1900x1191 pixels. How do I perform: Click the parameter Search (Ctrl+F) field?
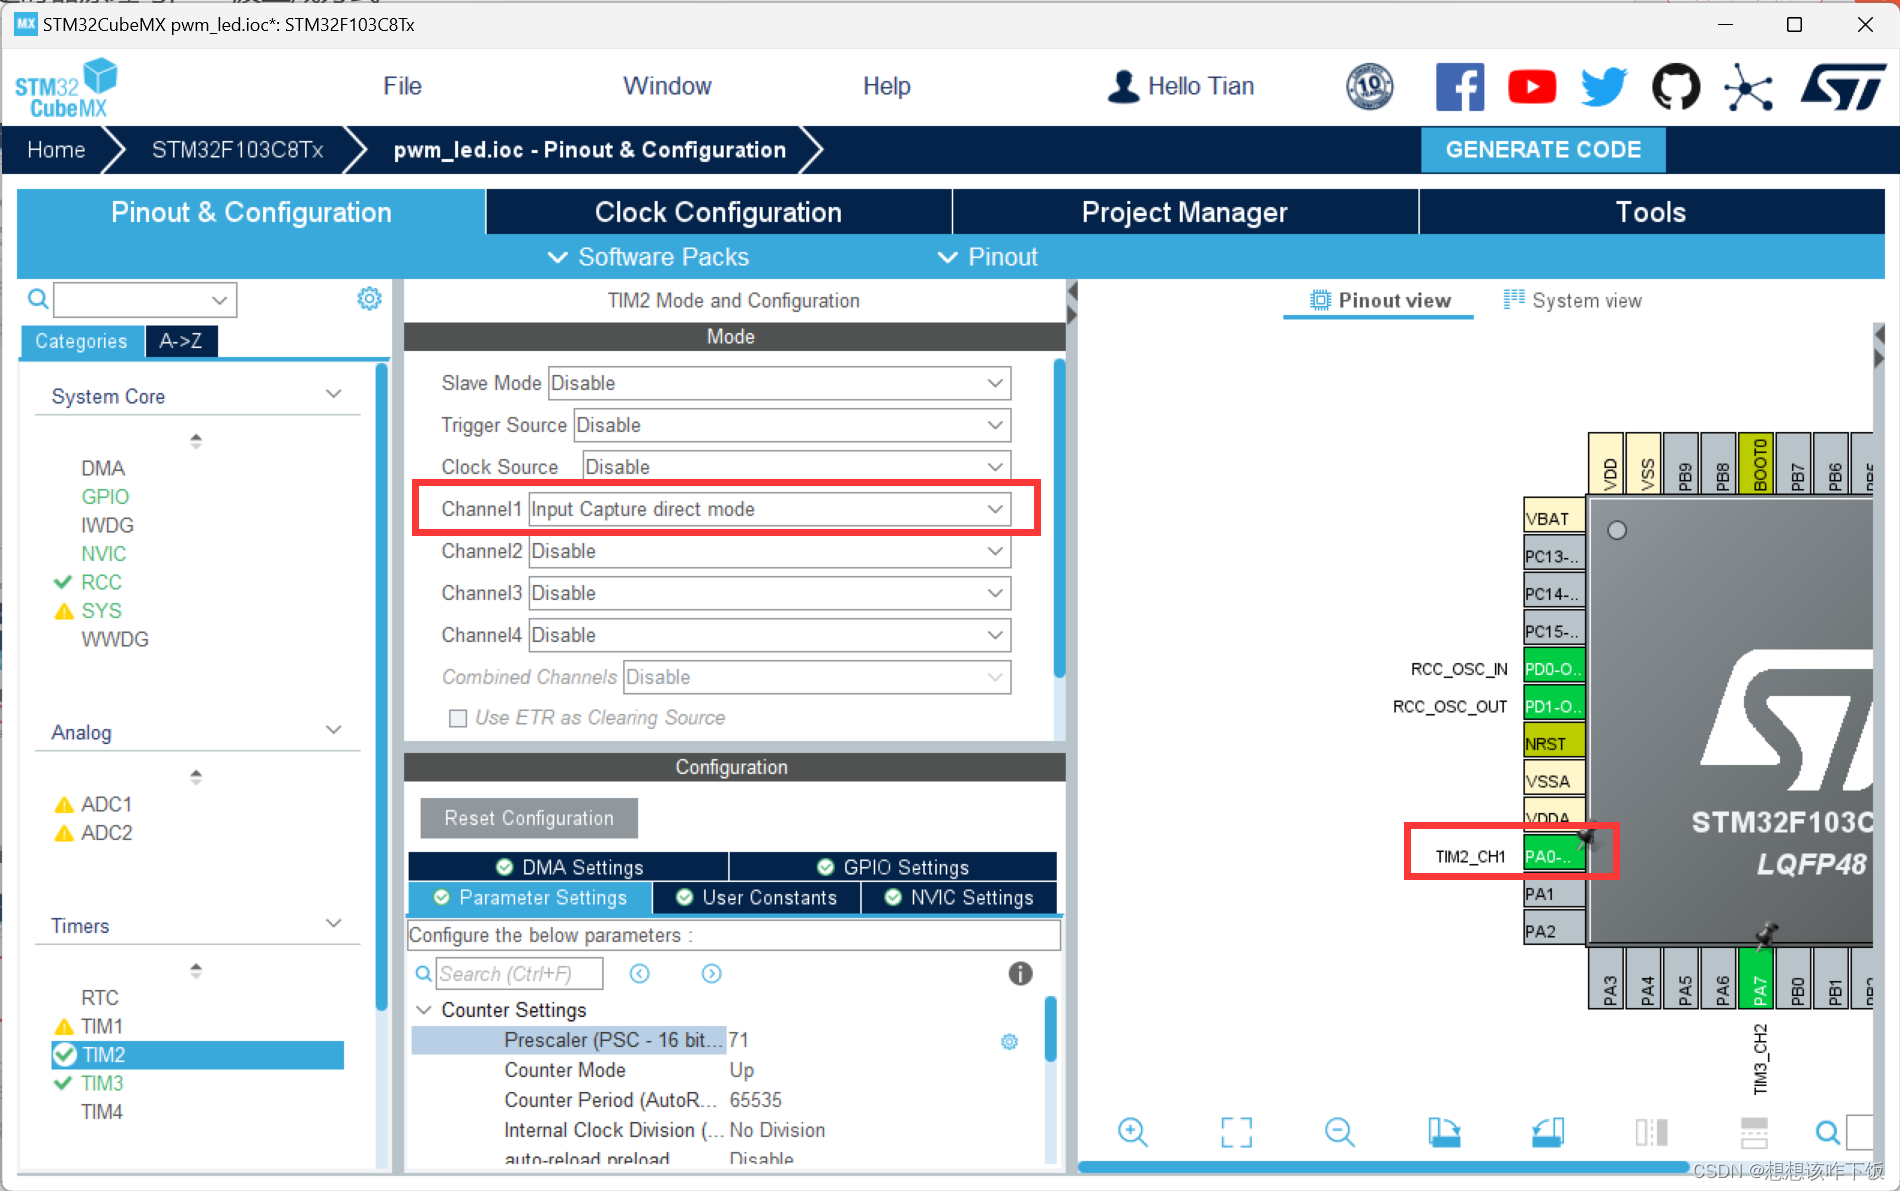(x=519, y=973)
